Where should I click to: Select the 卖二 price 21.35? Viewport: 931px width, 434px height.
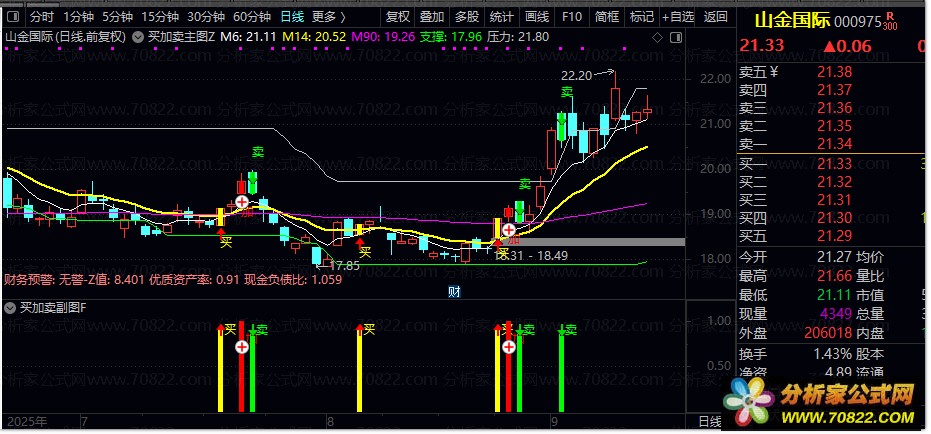(834, 126)
